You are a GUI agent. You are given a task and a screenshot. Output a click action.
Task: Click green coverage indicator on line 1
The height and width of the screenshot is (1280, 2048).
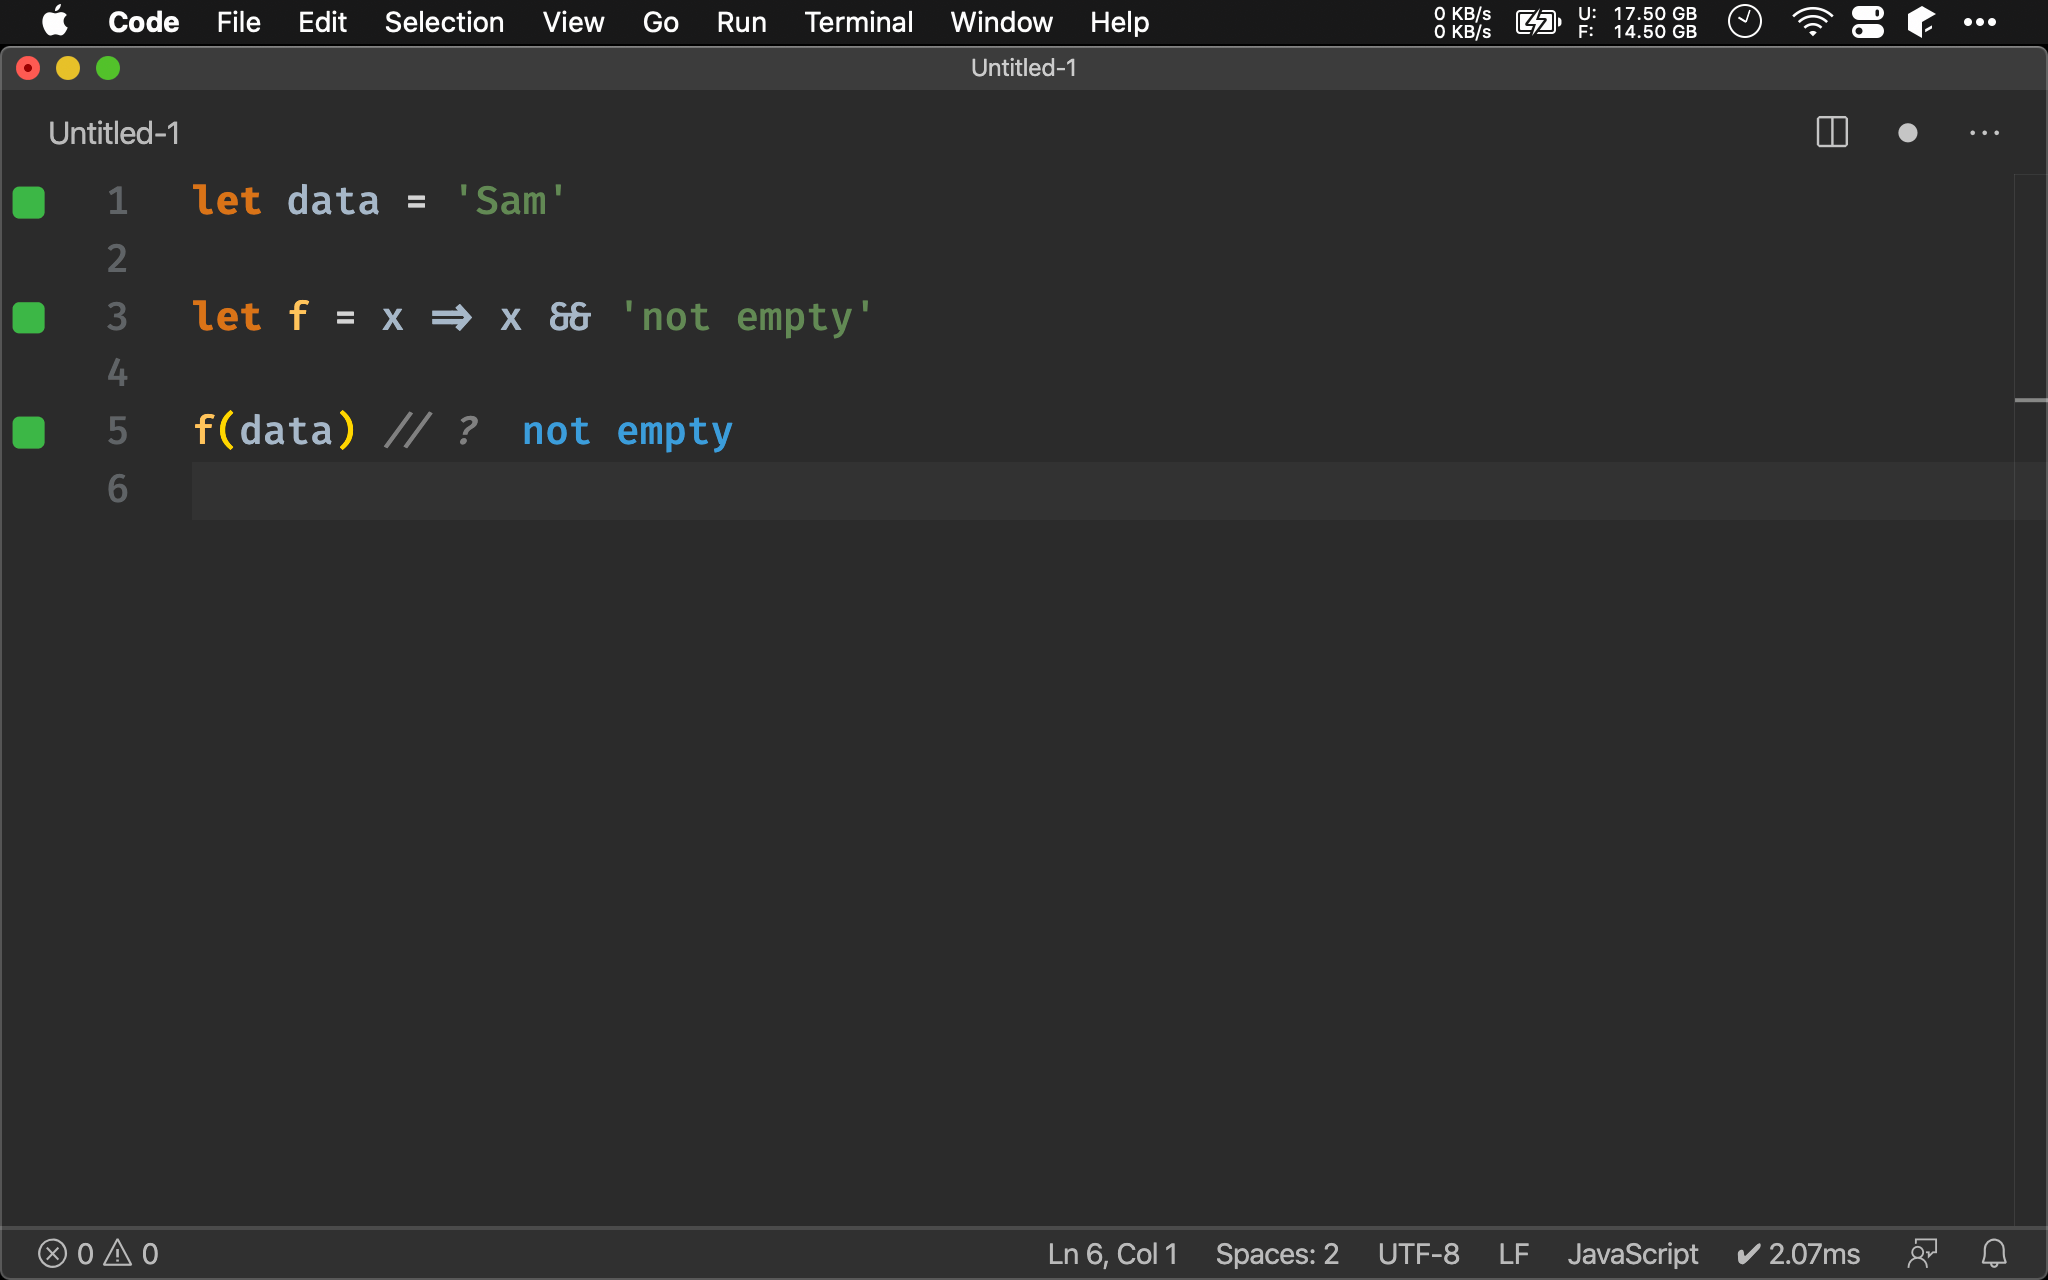coord(29,202)
